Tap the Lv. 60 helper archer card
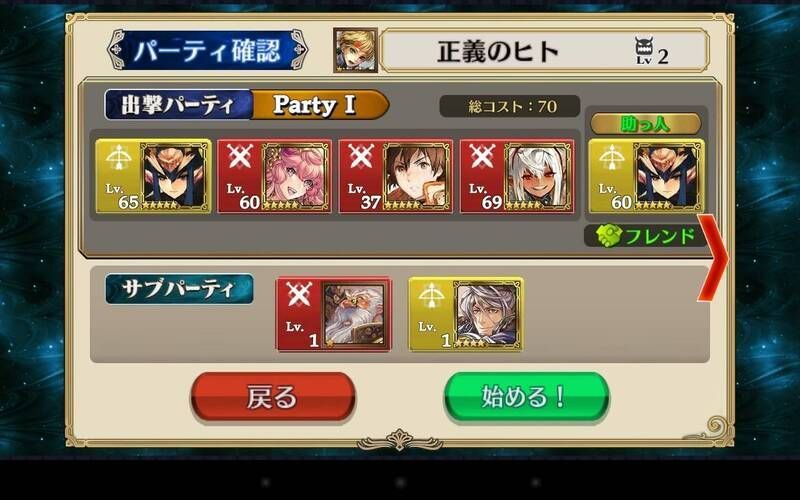Screen dimensions: 800x500 click(x=646, y=176)
